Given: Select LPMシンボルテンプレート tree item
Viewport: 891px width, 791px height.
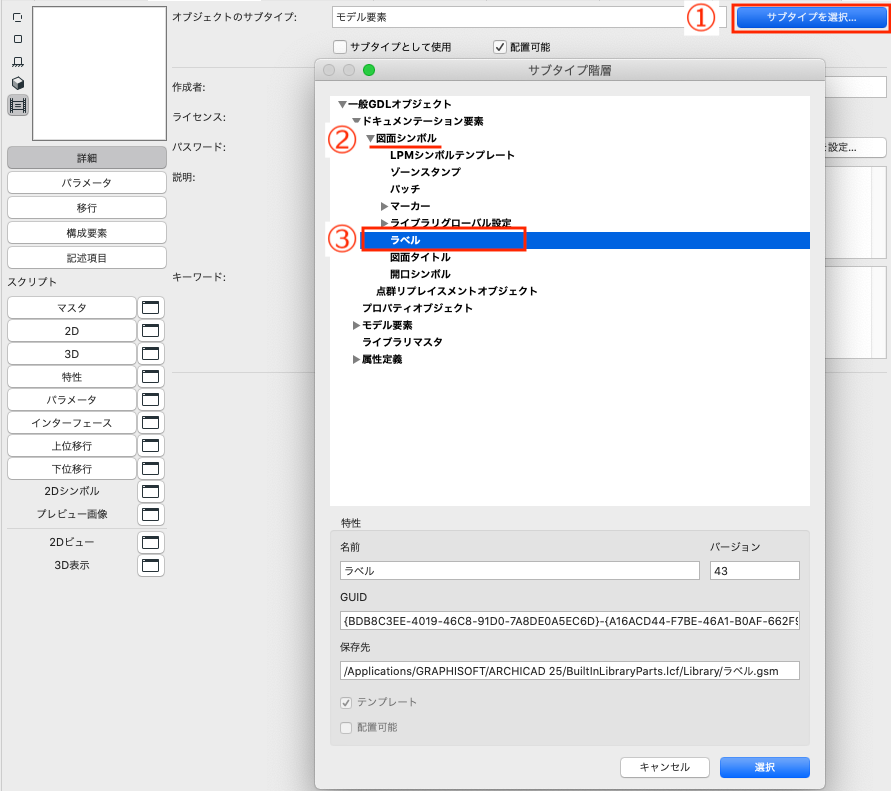Looking at the screenshot, I should point(452,155).
